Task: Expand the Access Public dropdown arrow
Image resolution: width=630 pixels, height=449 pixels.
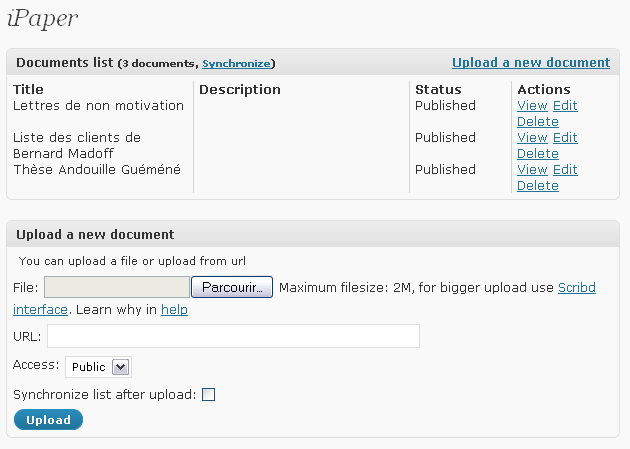Action: (121, 367)
